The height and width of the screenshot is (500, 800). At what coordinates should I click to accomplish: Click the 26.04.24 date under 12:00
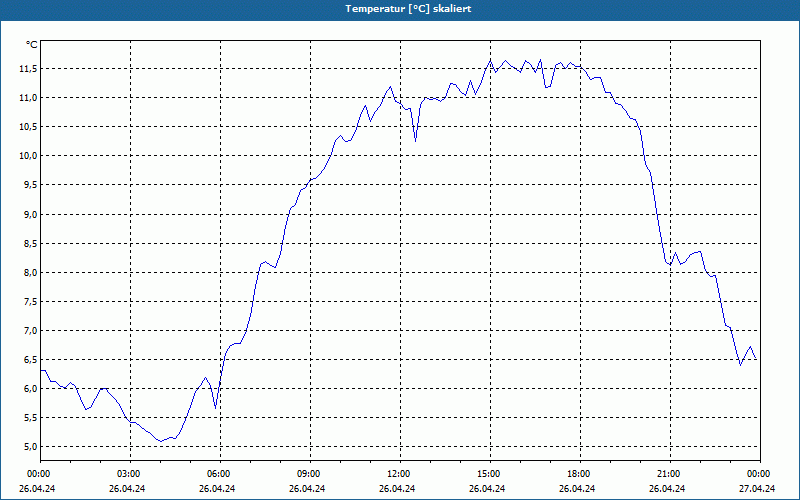tap(397, 488)
